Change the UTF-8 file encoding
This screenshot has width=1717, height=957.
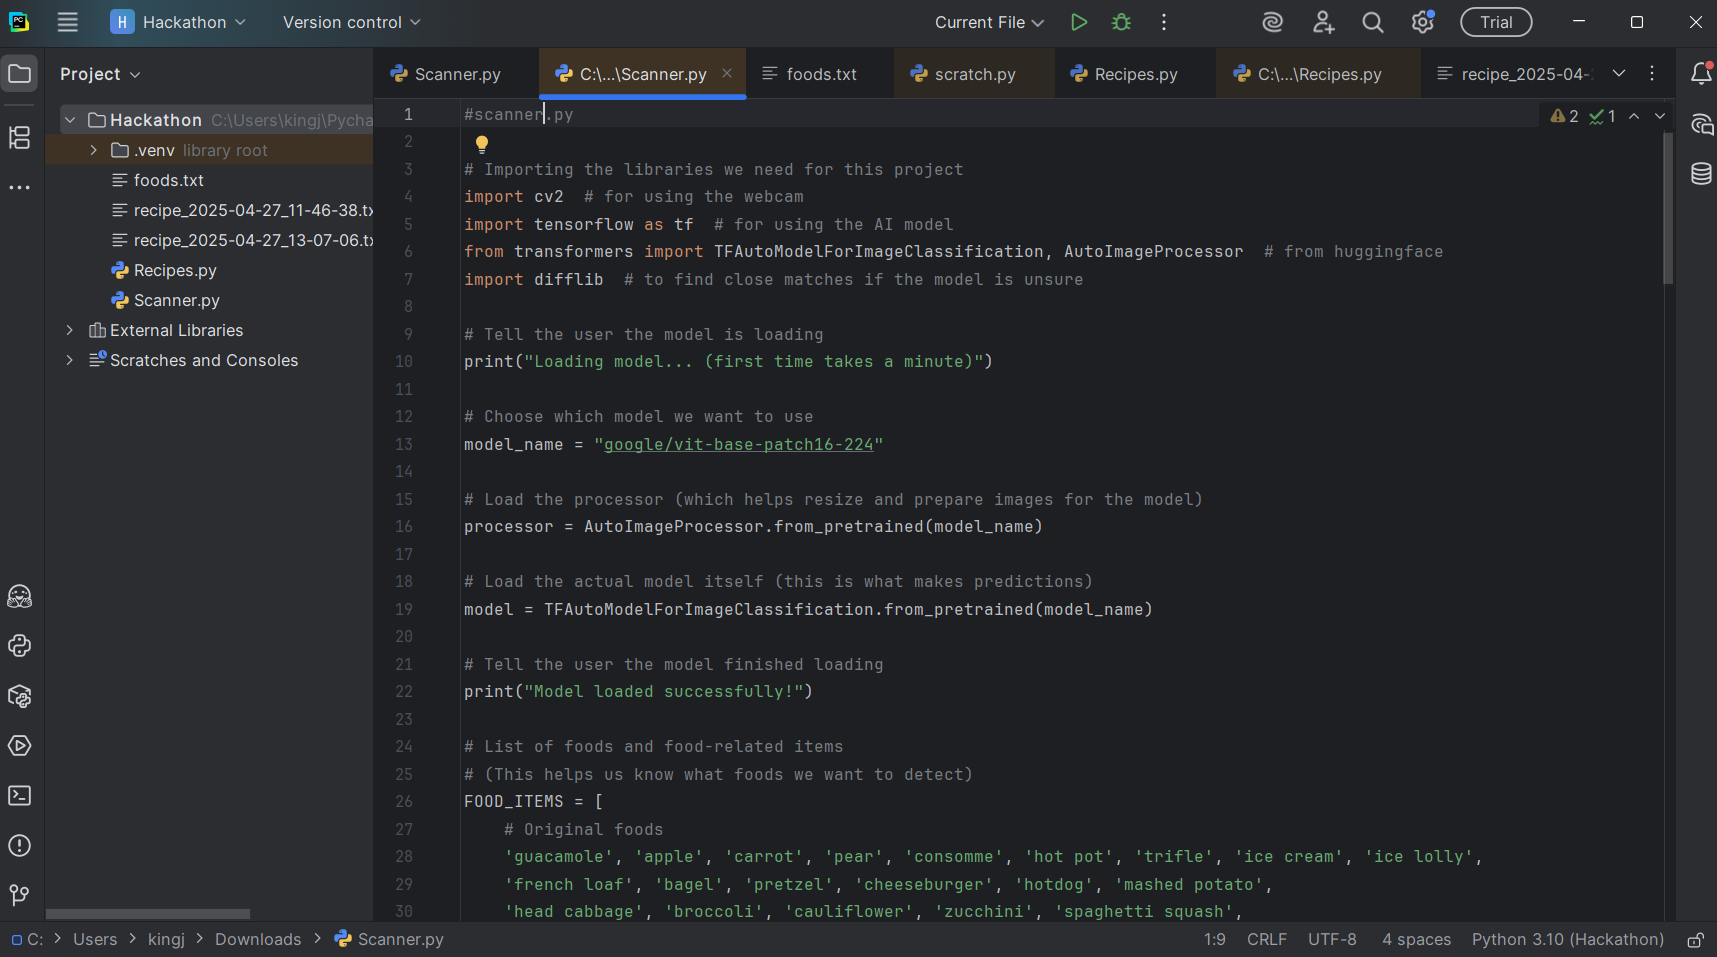pos(1332,940)
